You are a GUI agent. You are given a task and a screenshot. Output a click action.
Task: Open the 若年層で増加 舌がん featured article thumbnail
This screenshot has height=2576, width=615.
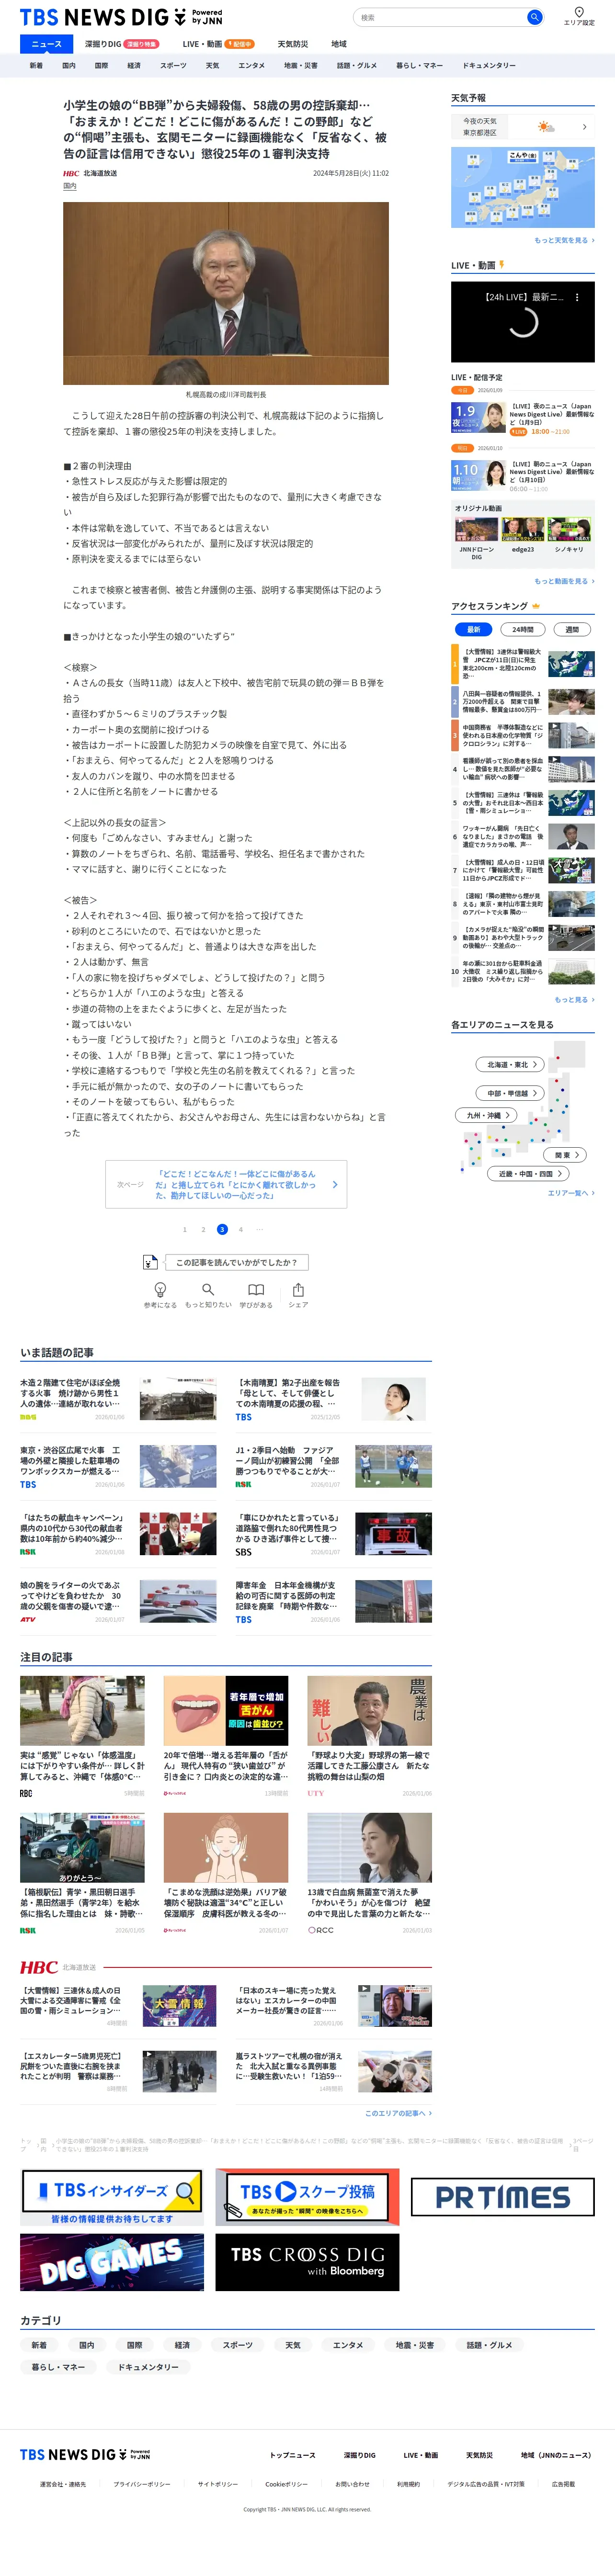pos(226,1711)
